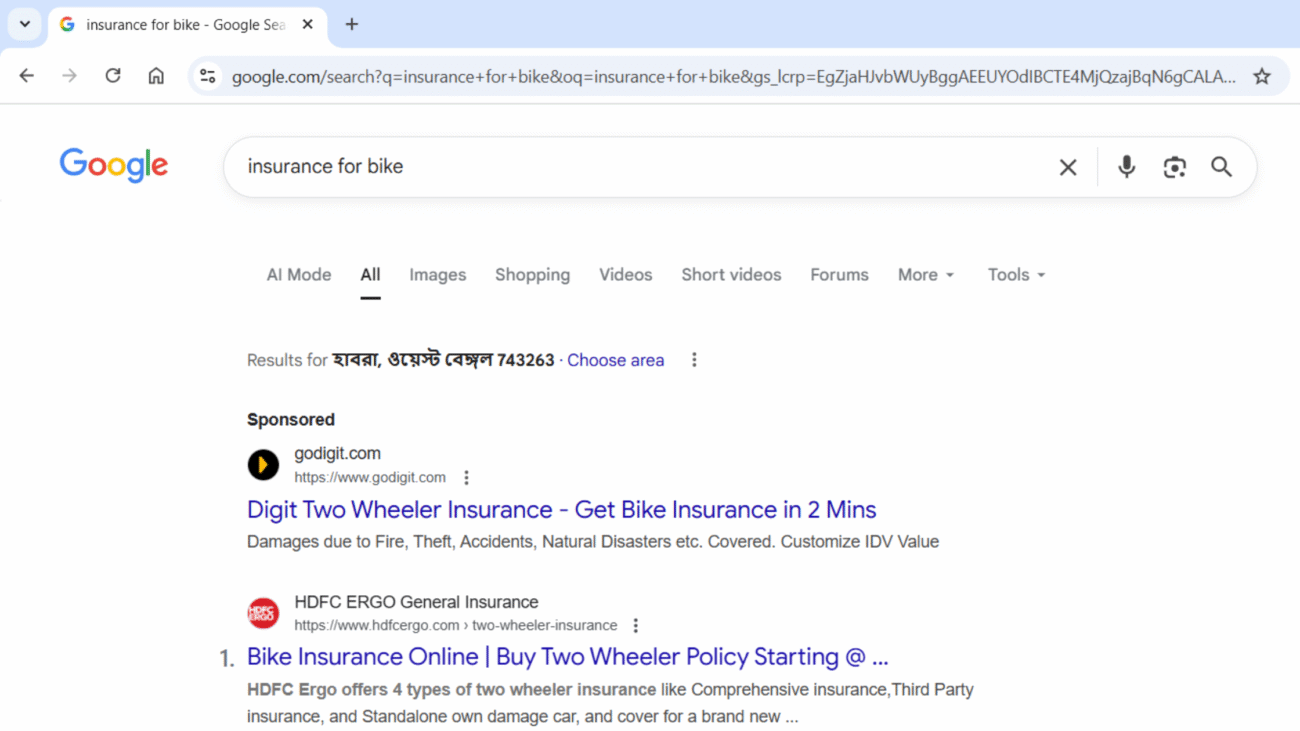
Task: Open Google Lens image search icon
Action: click(x=1174, y=167)
